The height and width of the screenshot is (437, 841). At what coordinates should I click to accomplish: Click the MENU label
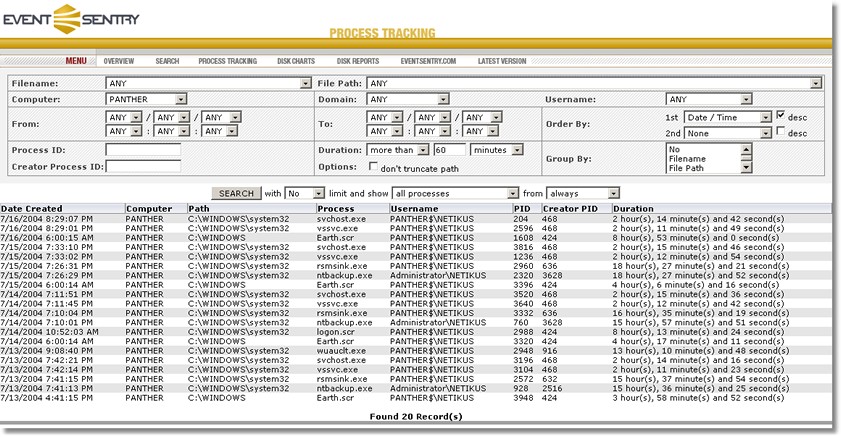[x=76, y=61]
